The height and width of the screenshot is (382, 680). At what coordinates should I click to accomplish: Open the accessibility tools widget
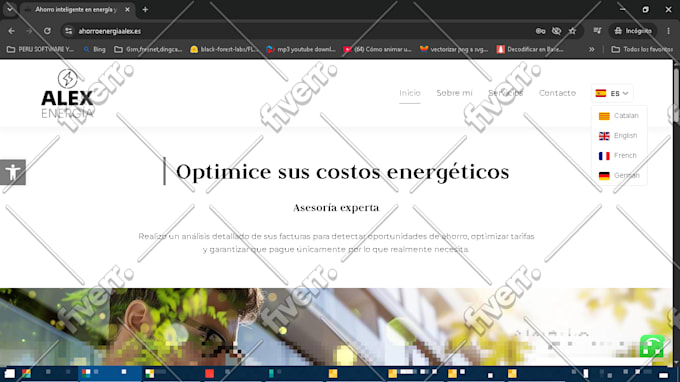[x=13, y=172]
